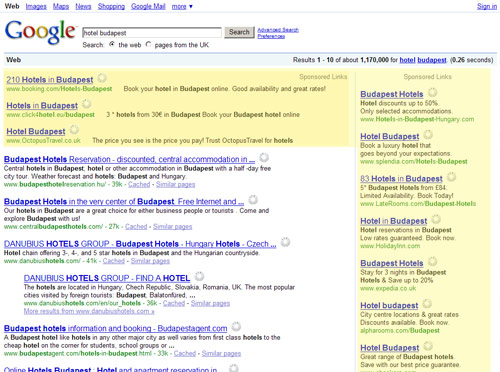Viewport: 500px width, 372px height.
Task: Open Images in top navigation
Action: [x=36, y=6]
